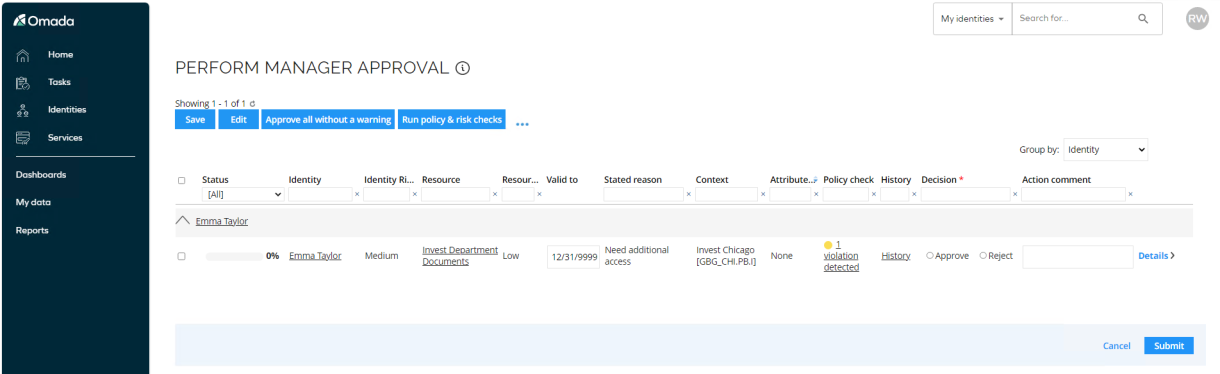Check the Emma Taylor row checkbox

point(181,256)
